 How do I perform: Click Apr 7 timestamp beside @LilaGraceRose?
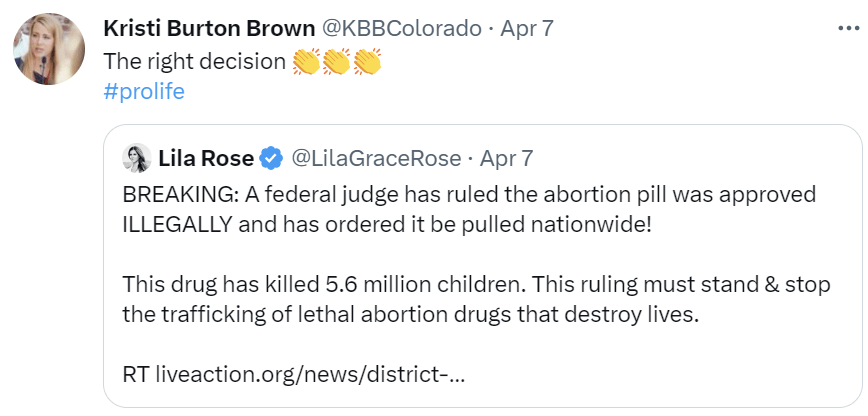(507, 158)
